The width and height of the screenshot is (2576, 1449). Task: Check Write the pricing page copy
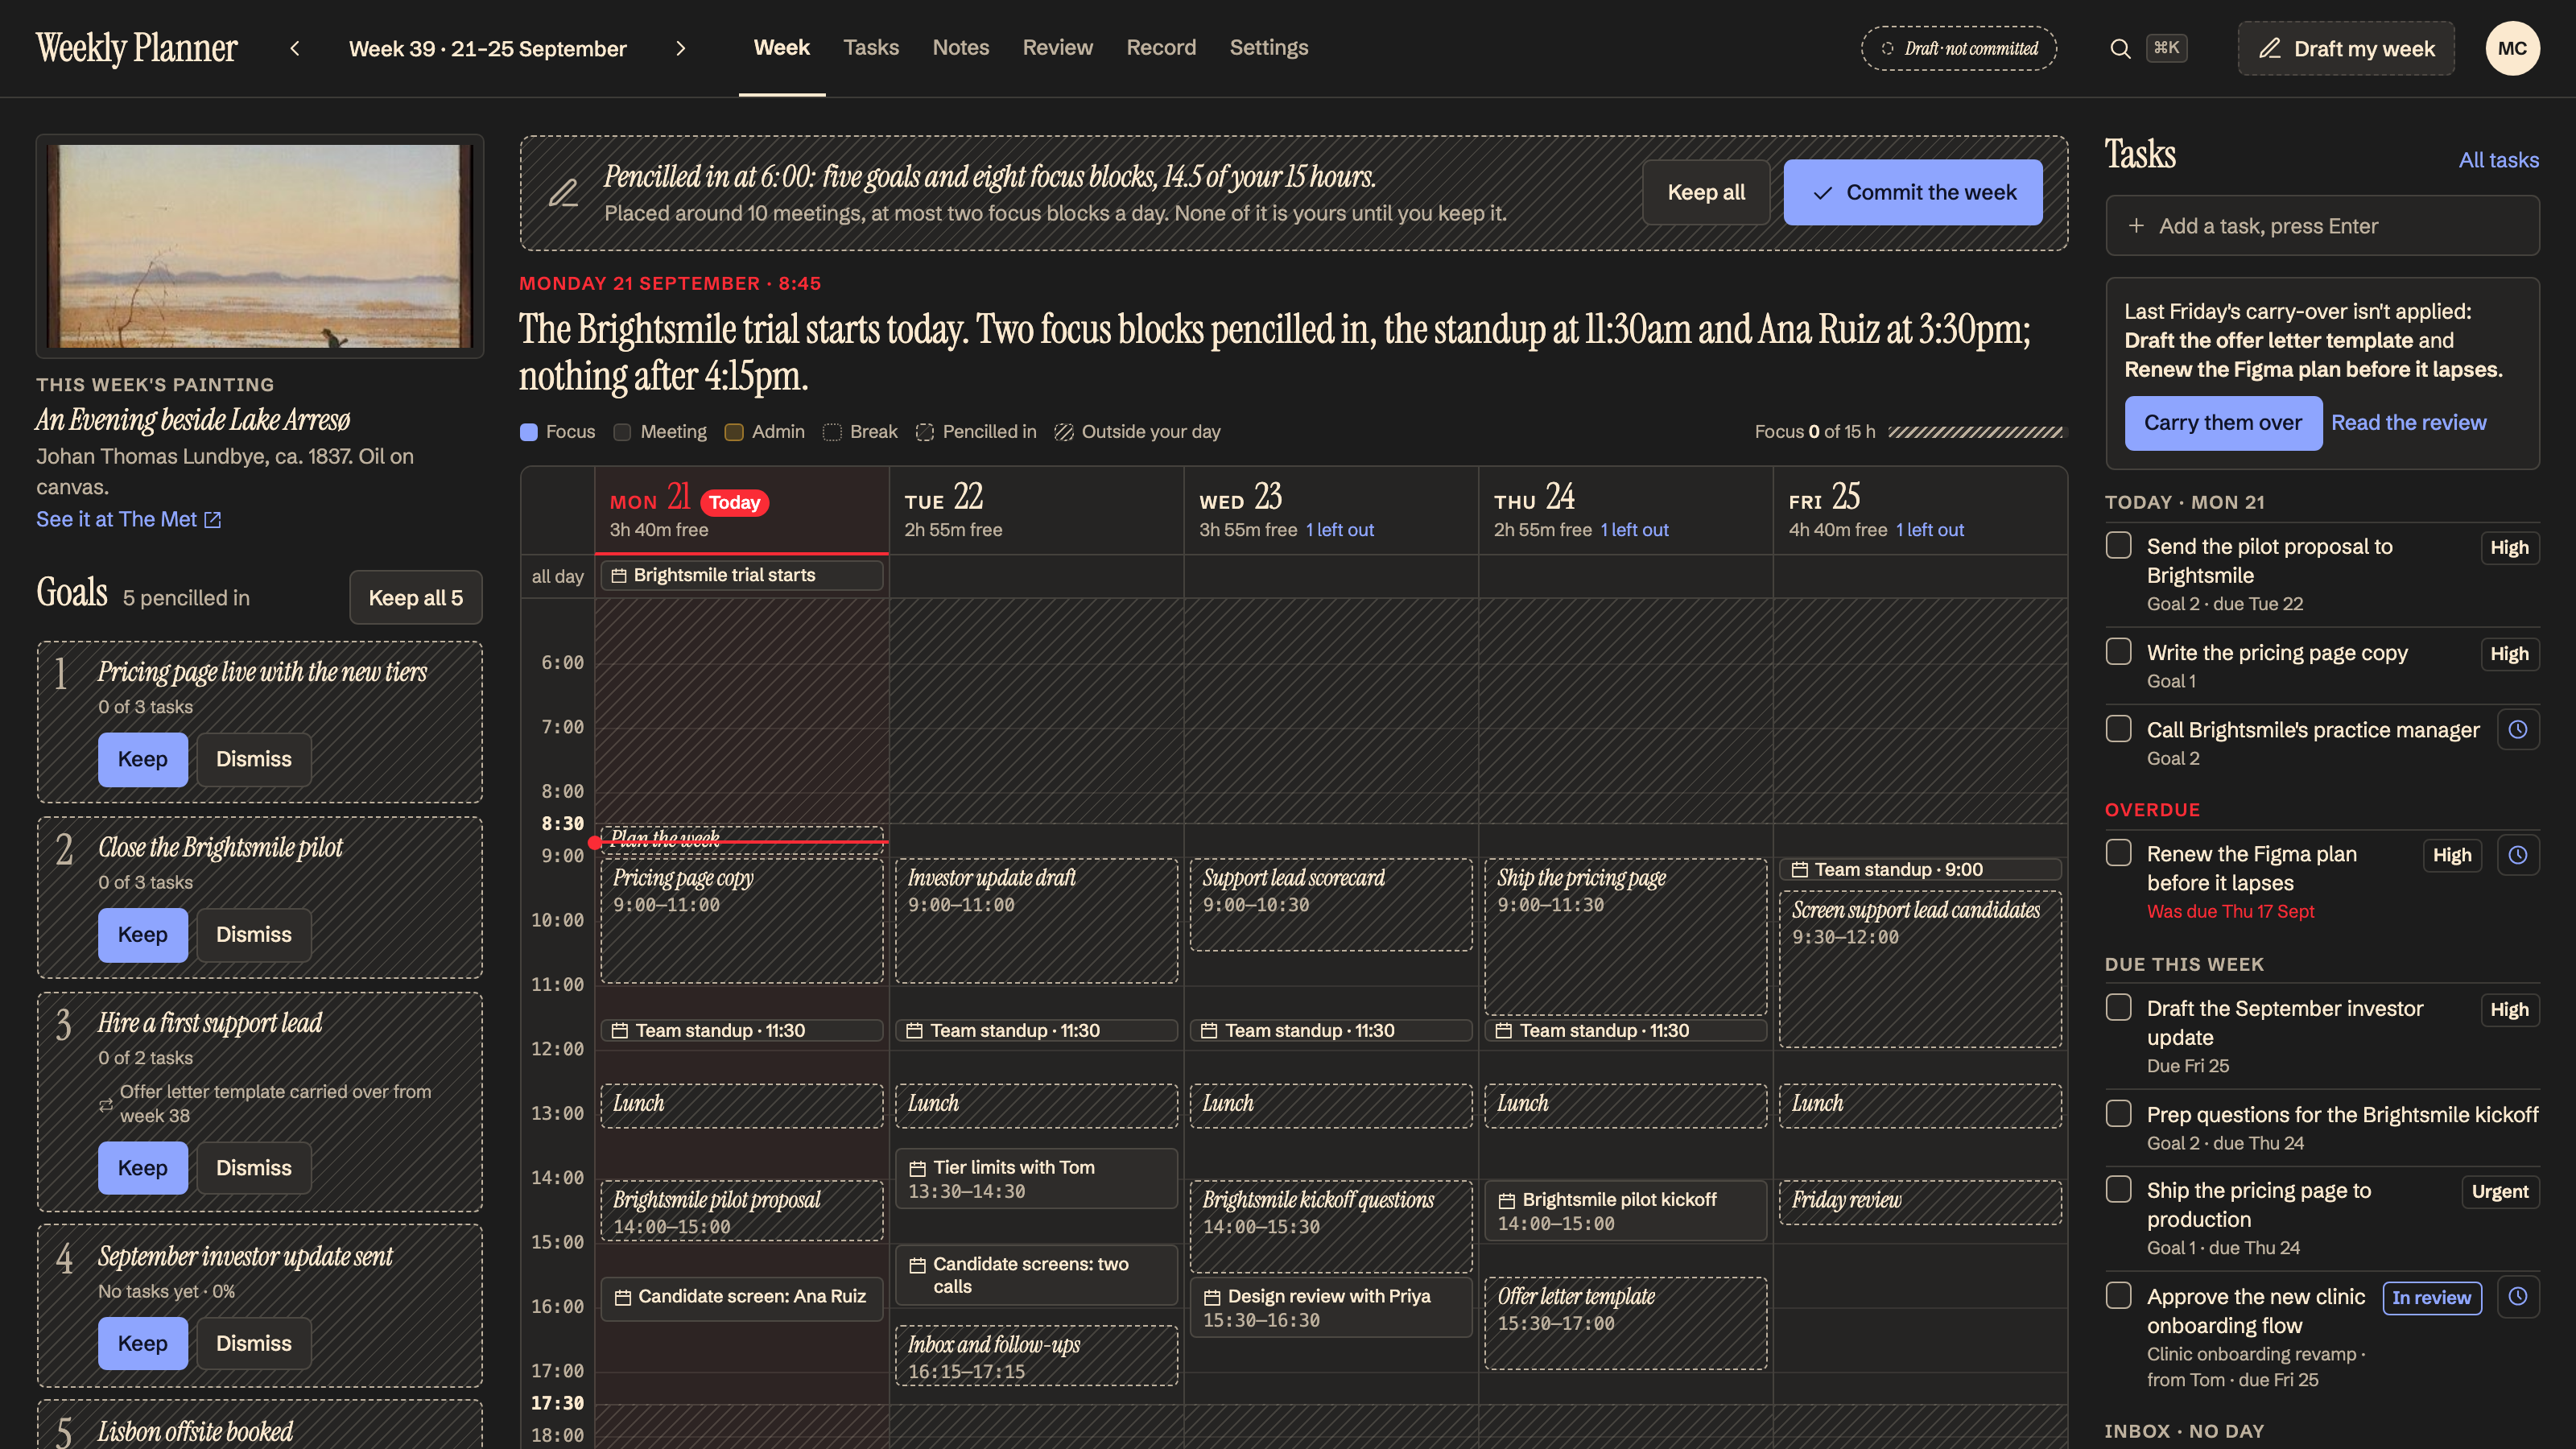pos(2118,652)
